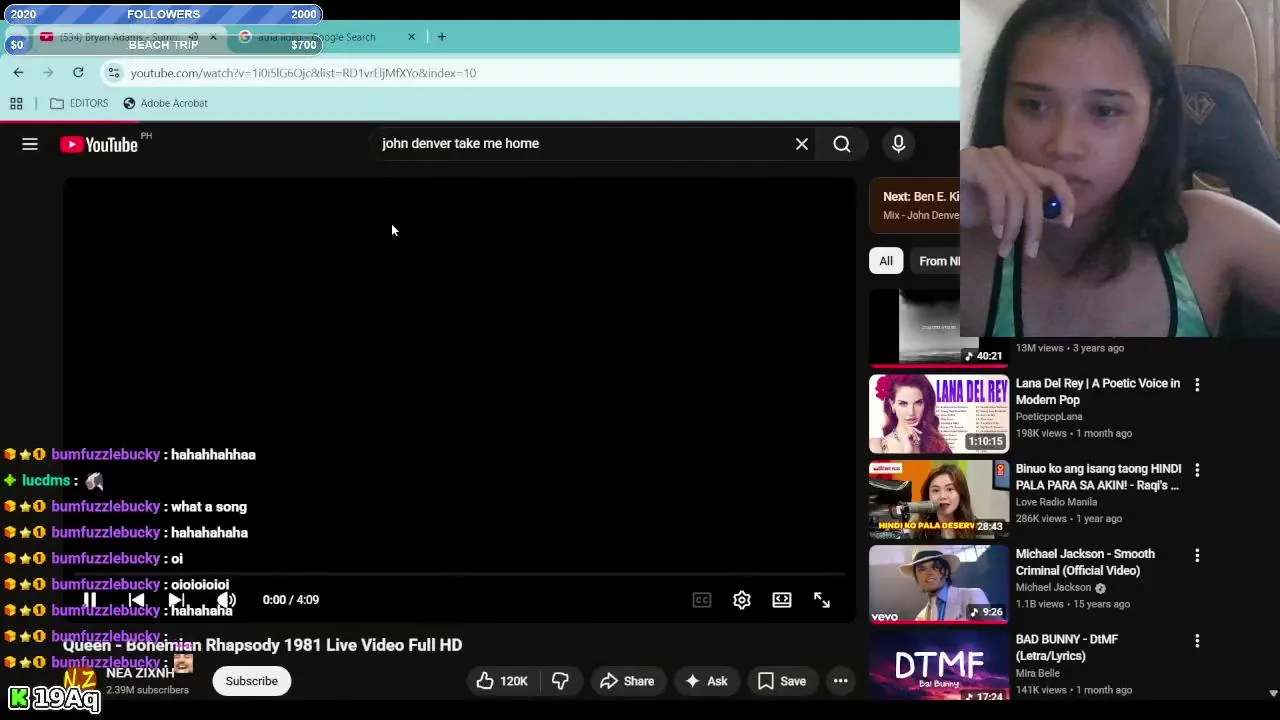Open options menu for Binuo ko video

coord(1197,470)
